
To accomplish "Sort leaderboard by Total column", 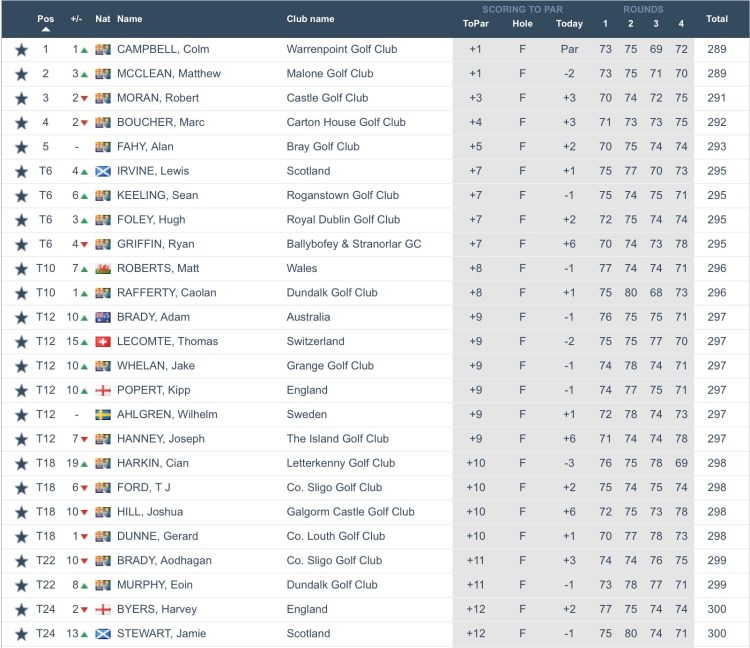I will [716, 18].
